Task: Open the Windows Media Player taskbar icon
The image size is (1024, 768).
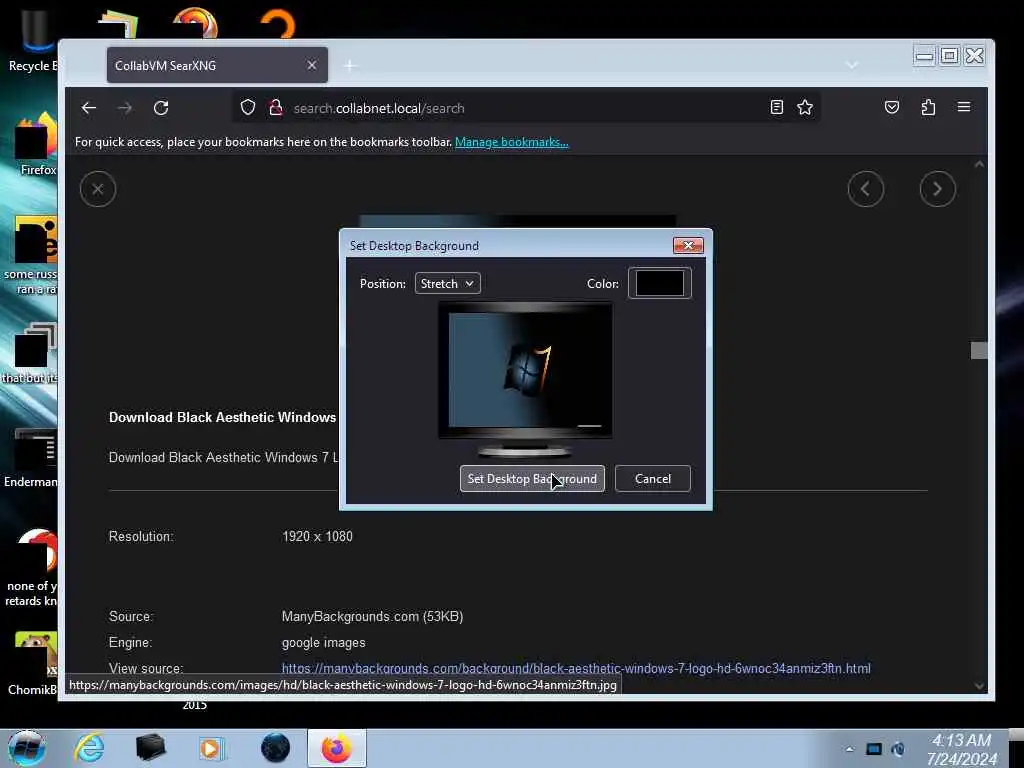Action: (212, 748)
